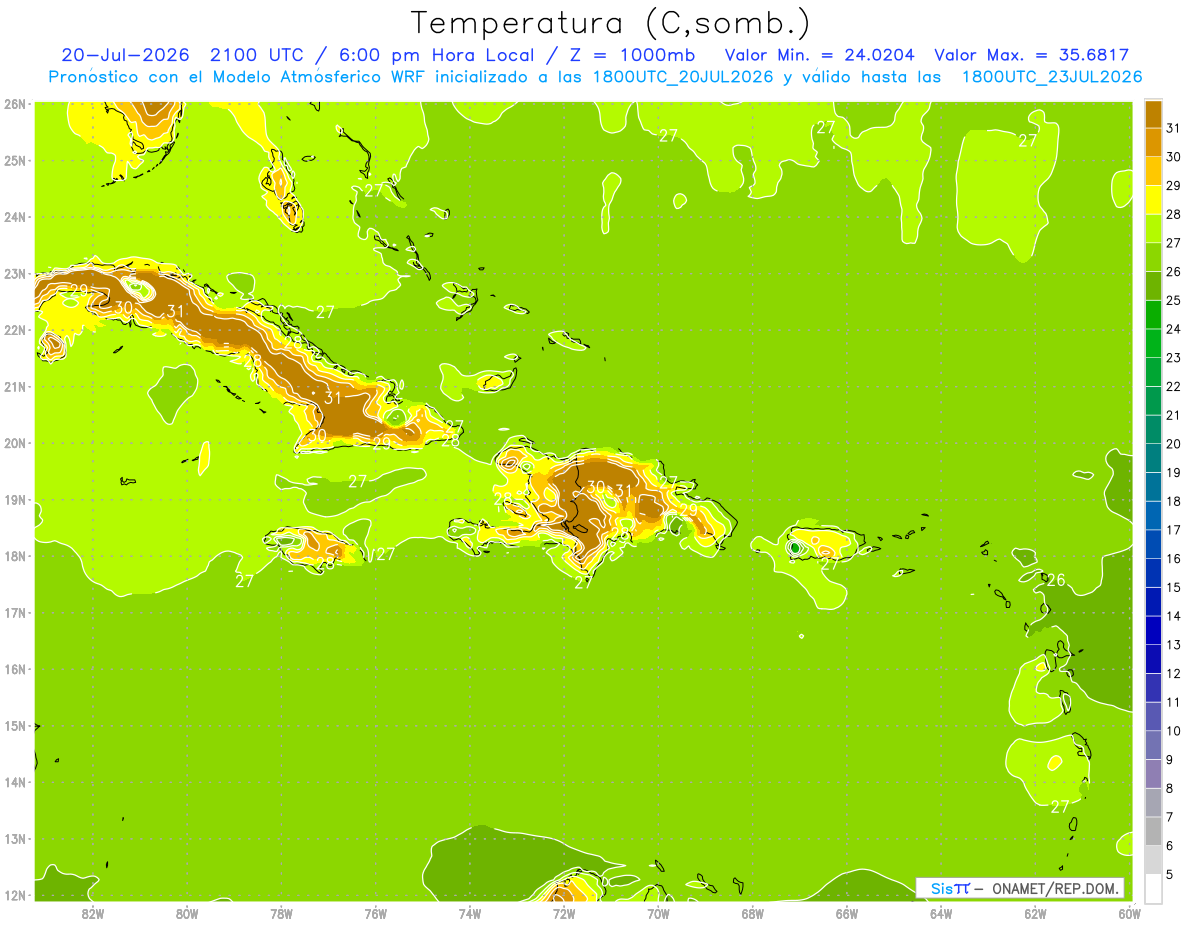The height and width of the screenshot is (927, 1200).
Task: Click the '22N' latitude axis label
Action: 15,330
